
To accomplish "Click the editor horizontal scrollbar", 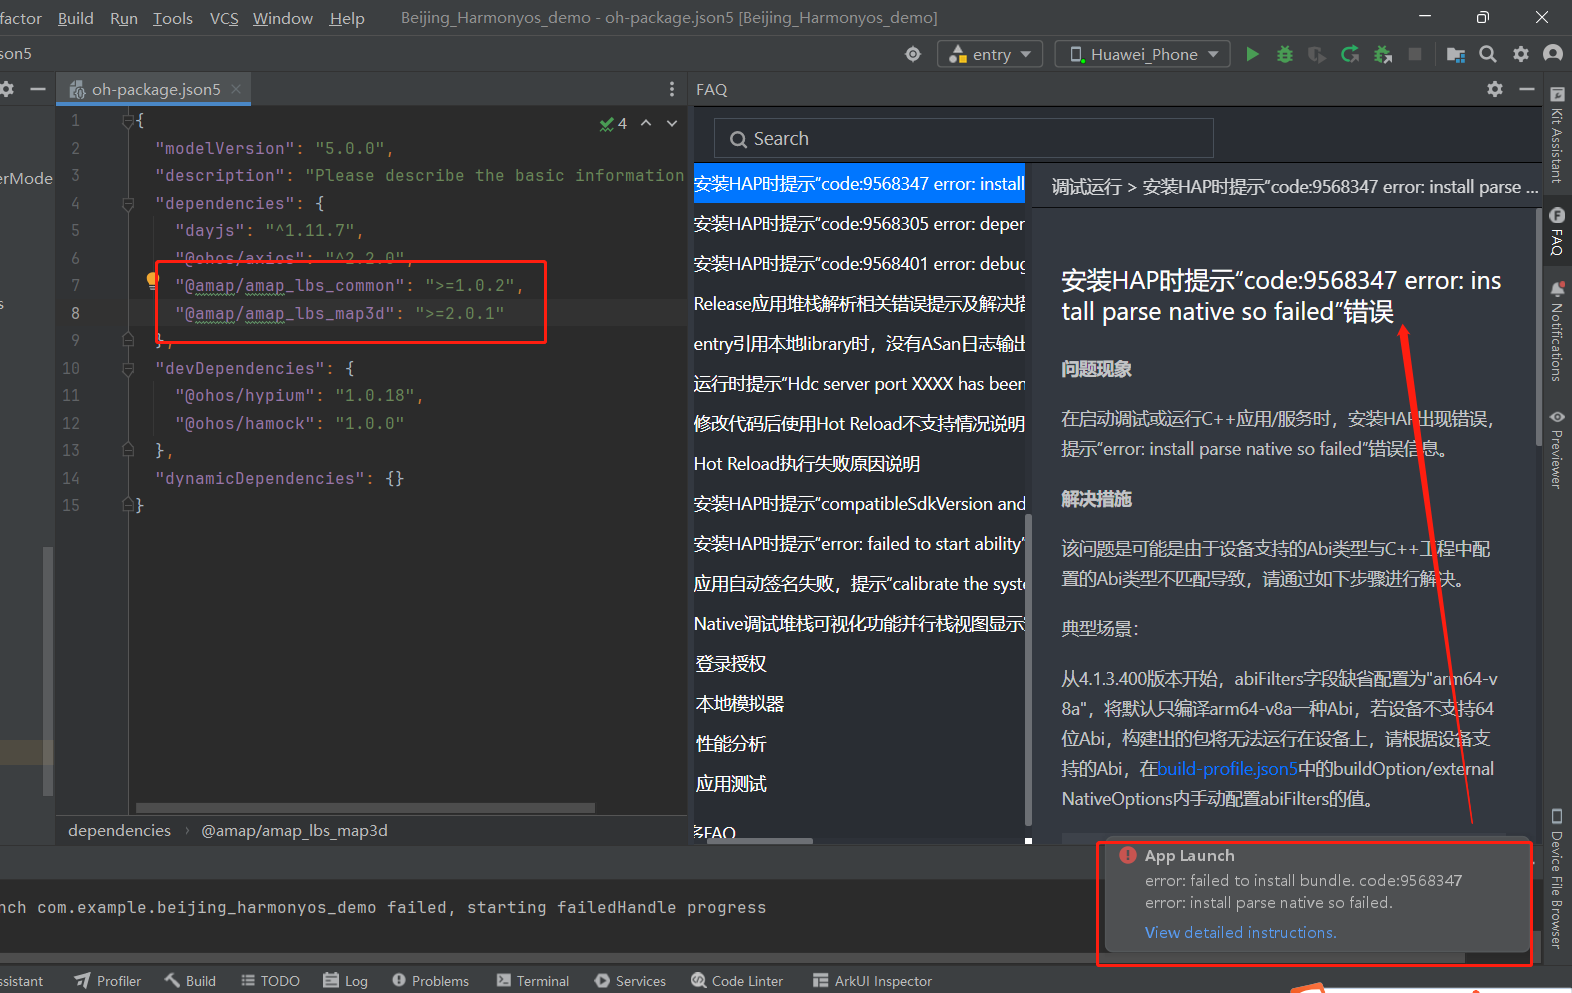I will tap(365, 807).
